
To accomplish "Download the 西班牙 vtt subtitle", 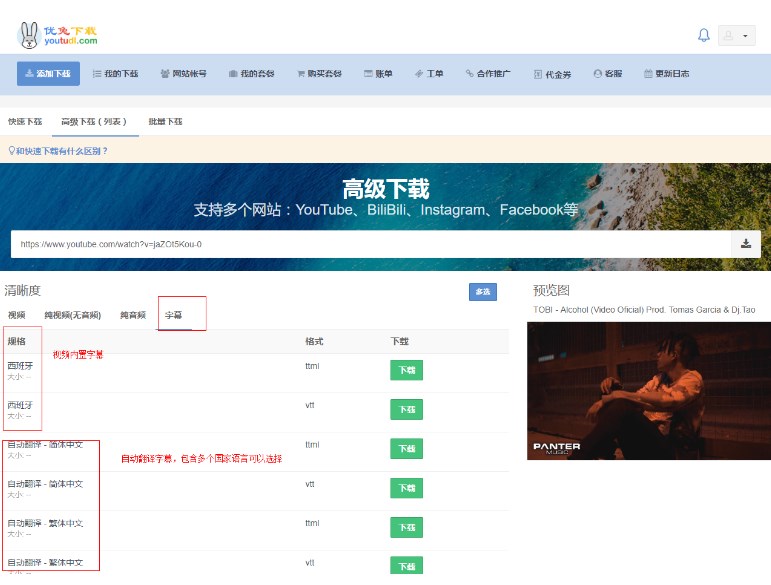I will 407,410.
